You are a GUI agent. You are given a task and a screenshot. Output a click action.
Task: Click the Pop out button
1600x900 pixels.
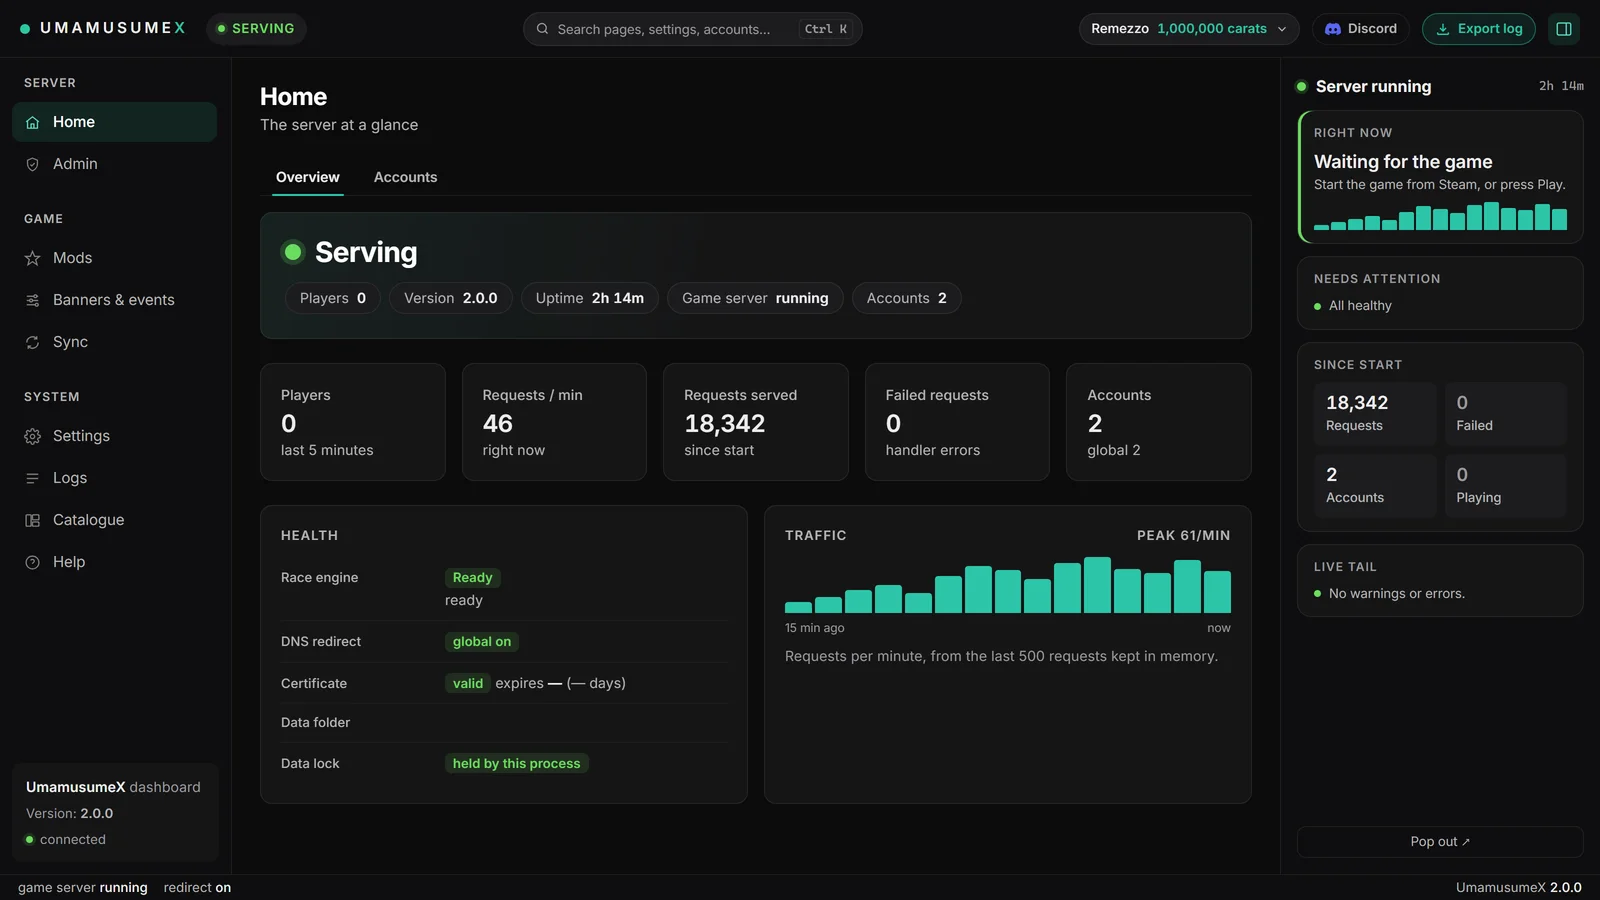coord(1440,842)
